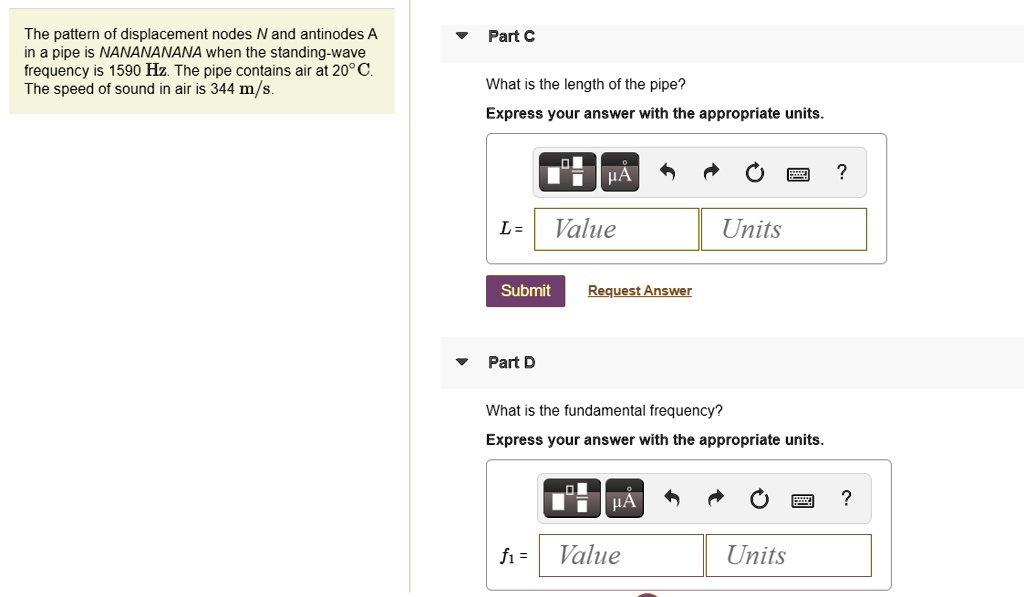Screen dimensions: 1024x597
Task: Click the Value field for fundamental frequency f1
Action: 620,555
